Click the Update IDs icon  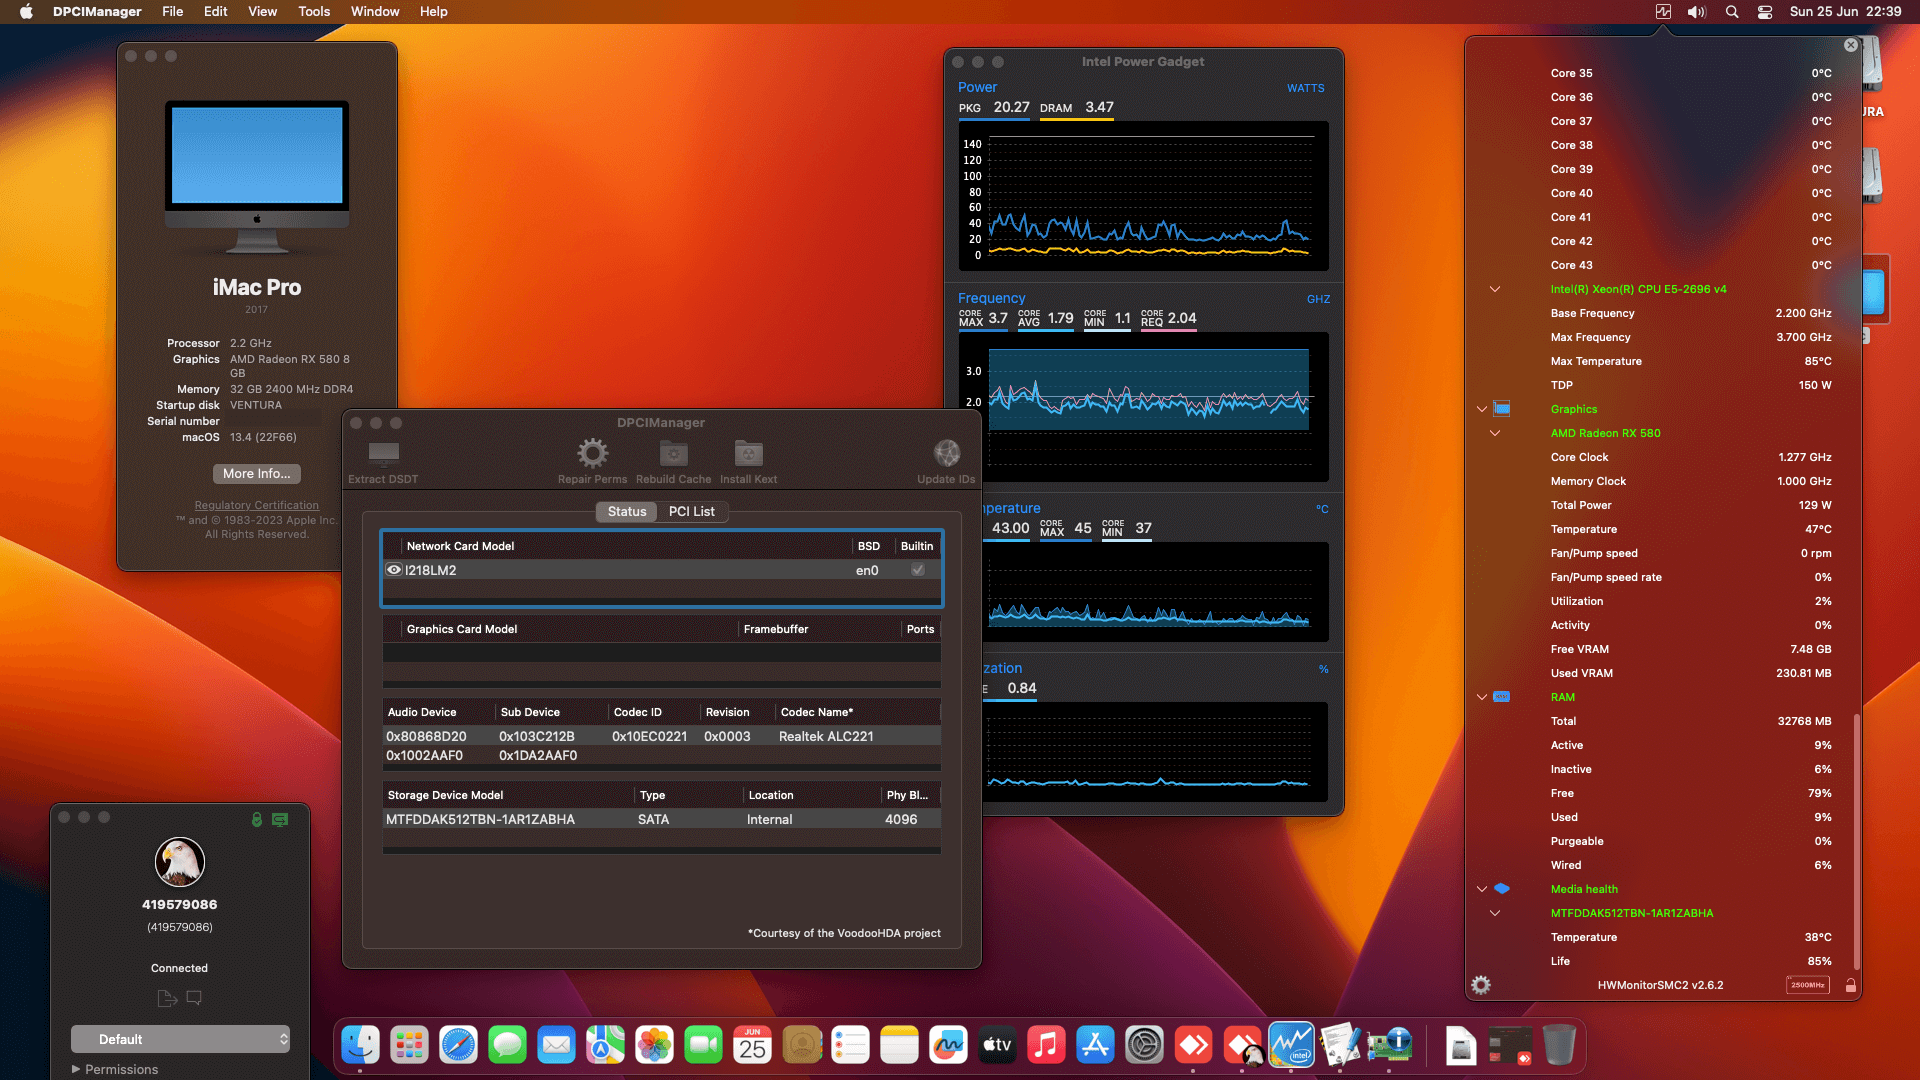coord(945,453)
